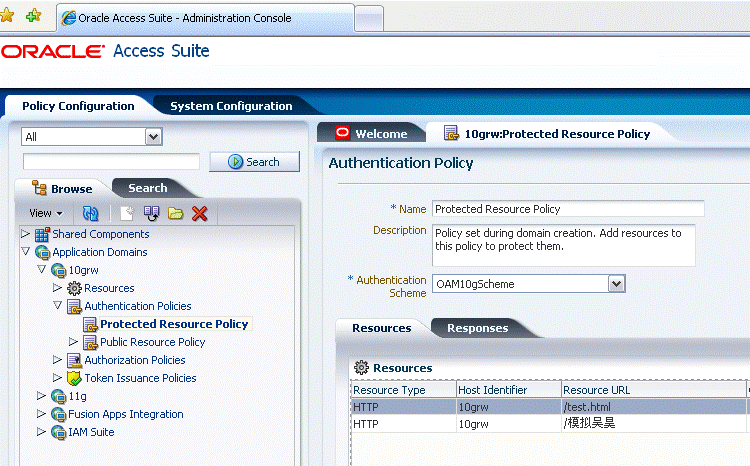Select the /模拟吴昊 resource row
750x466 pixels.
549,424
